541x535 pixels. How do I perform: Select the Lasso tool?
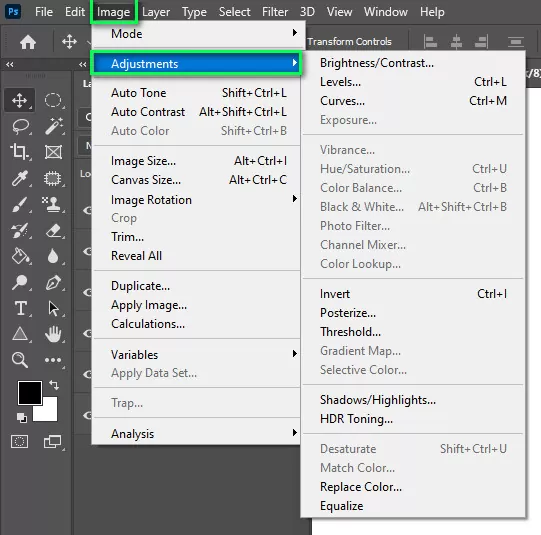20,126
